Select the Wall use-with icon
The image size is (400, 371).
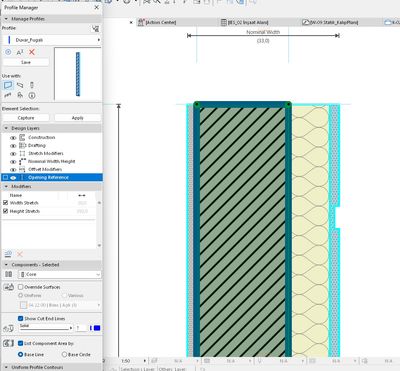[8, 85]
